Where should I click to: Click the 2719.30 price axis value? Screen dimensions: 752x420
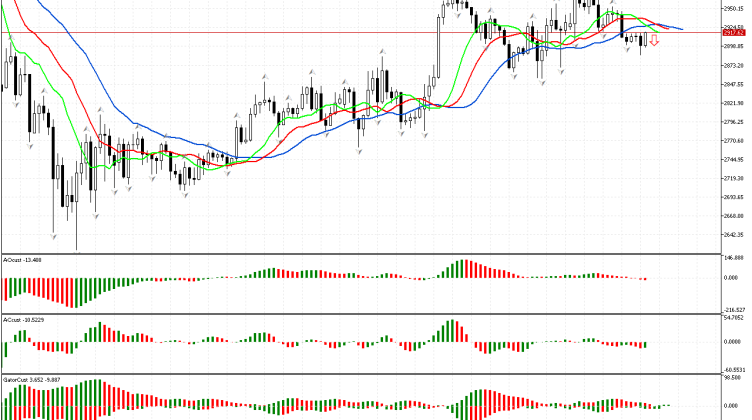pos(734,178)
